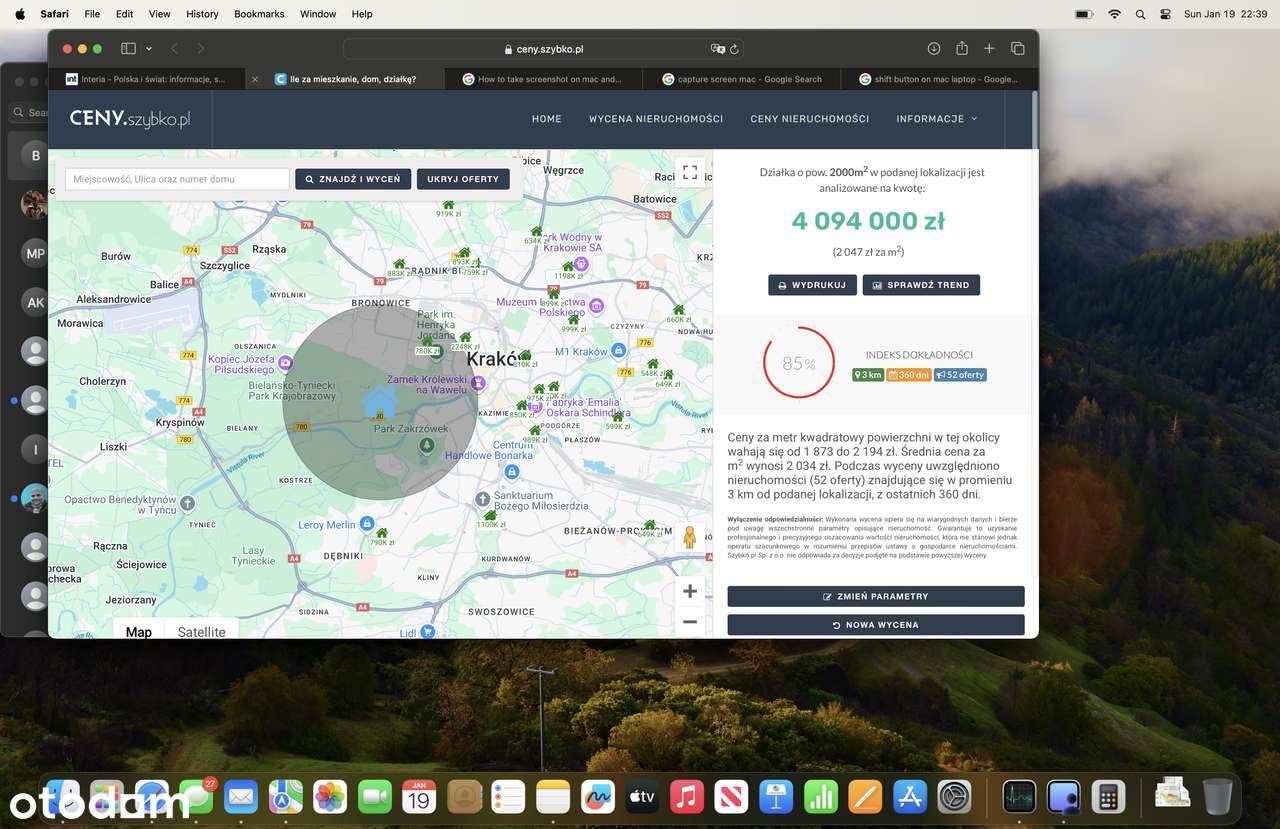Click the '52 oferty' badge
1280x829 pixels.
(961, 375)
